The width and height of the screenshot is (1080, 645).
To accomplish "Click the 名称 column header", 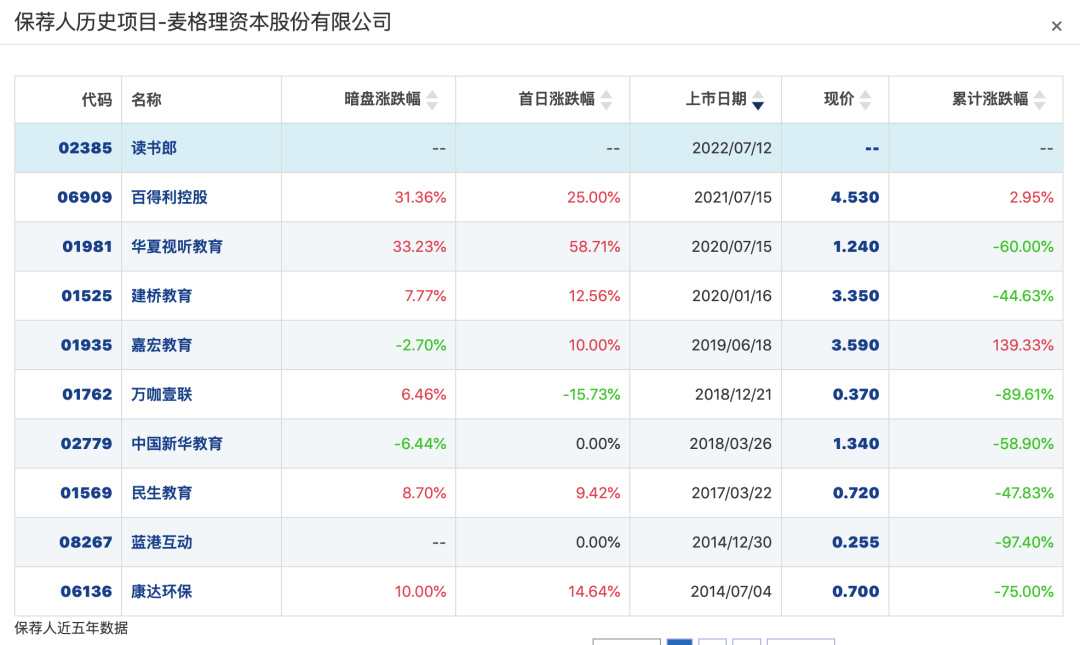I will 146,100.
